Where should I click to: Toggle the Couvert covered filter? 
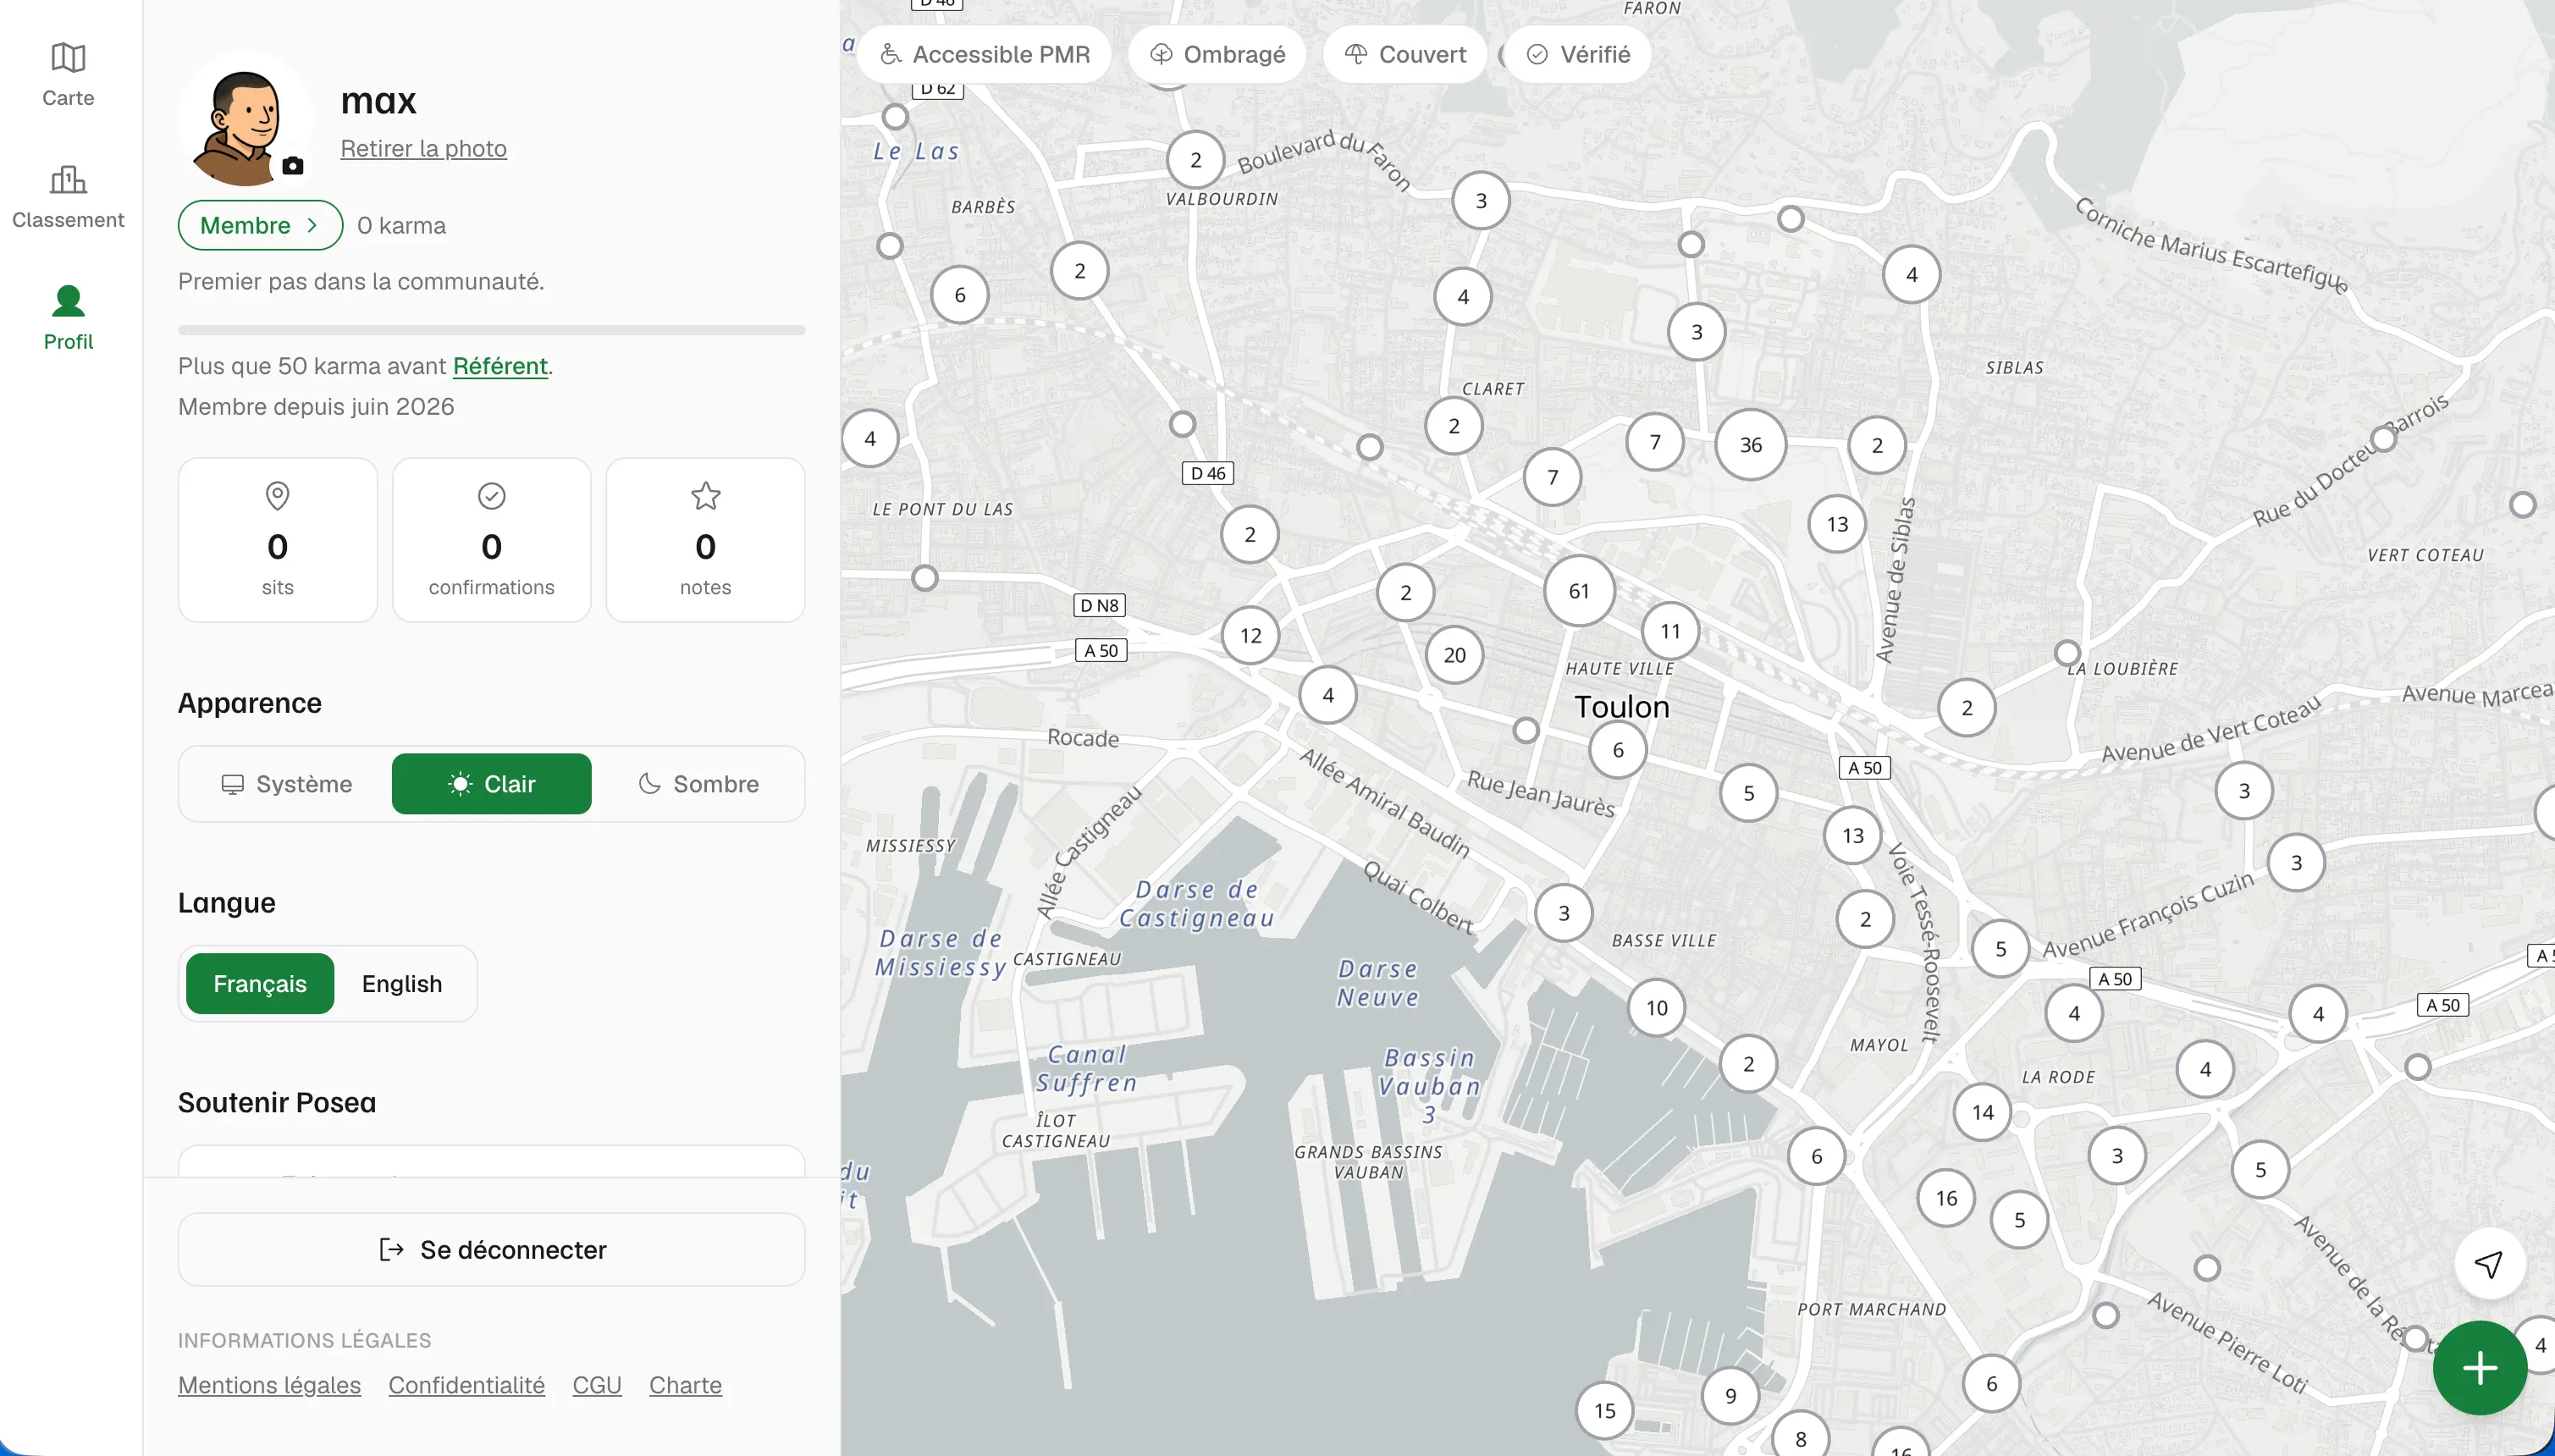click(x=1405, y=54)
